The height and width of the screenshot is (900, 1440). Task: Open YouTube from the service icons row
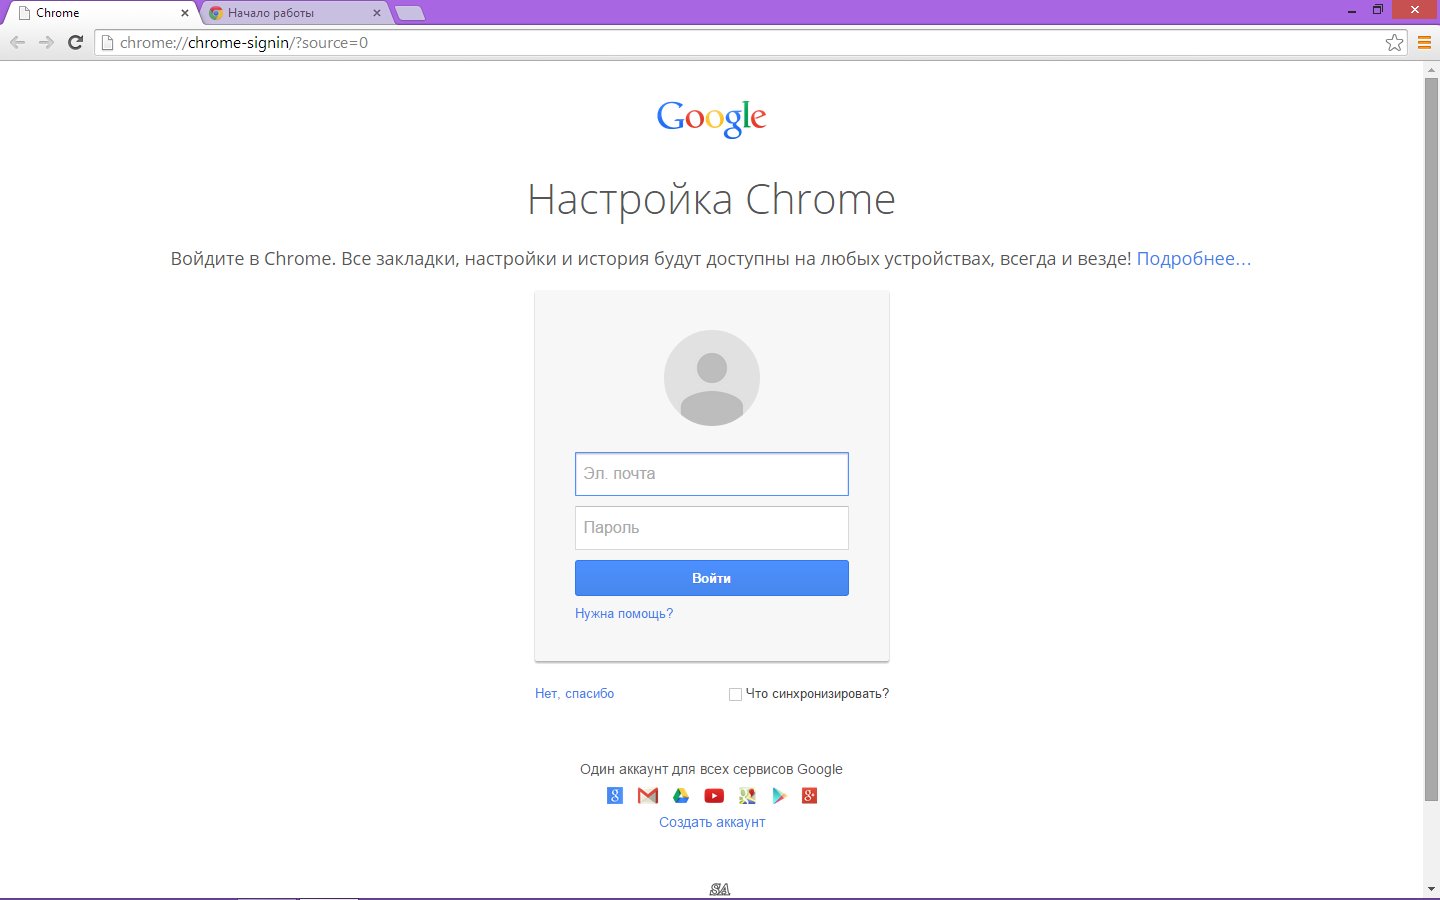click(713, 795)
